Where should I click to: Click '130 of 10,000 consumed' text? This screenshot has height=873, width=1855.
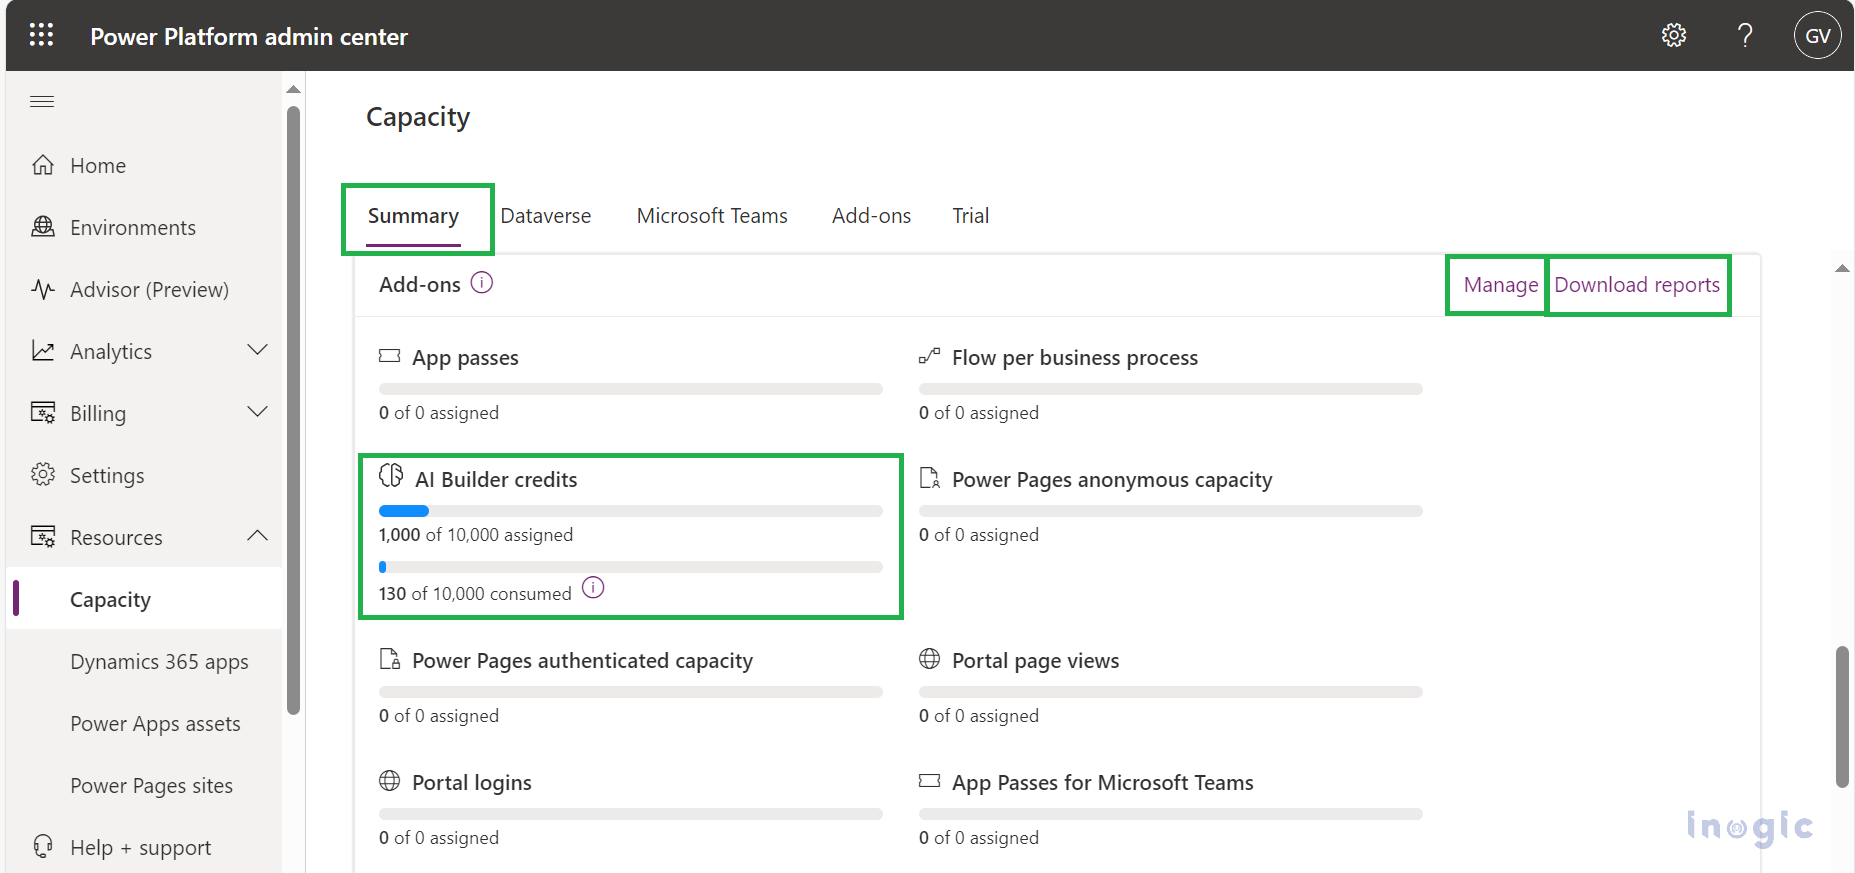(x=475, y=594)
